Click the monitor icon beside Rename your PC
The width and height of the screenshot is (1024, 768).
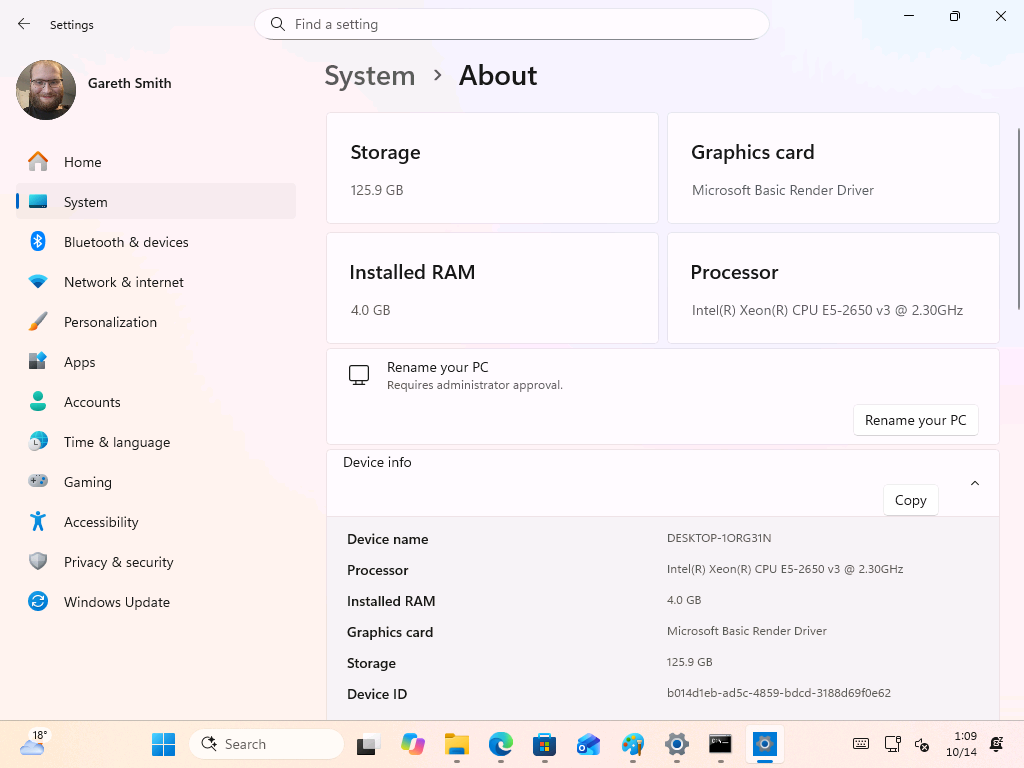359,375
